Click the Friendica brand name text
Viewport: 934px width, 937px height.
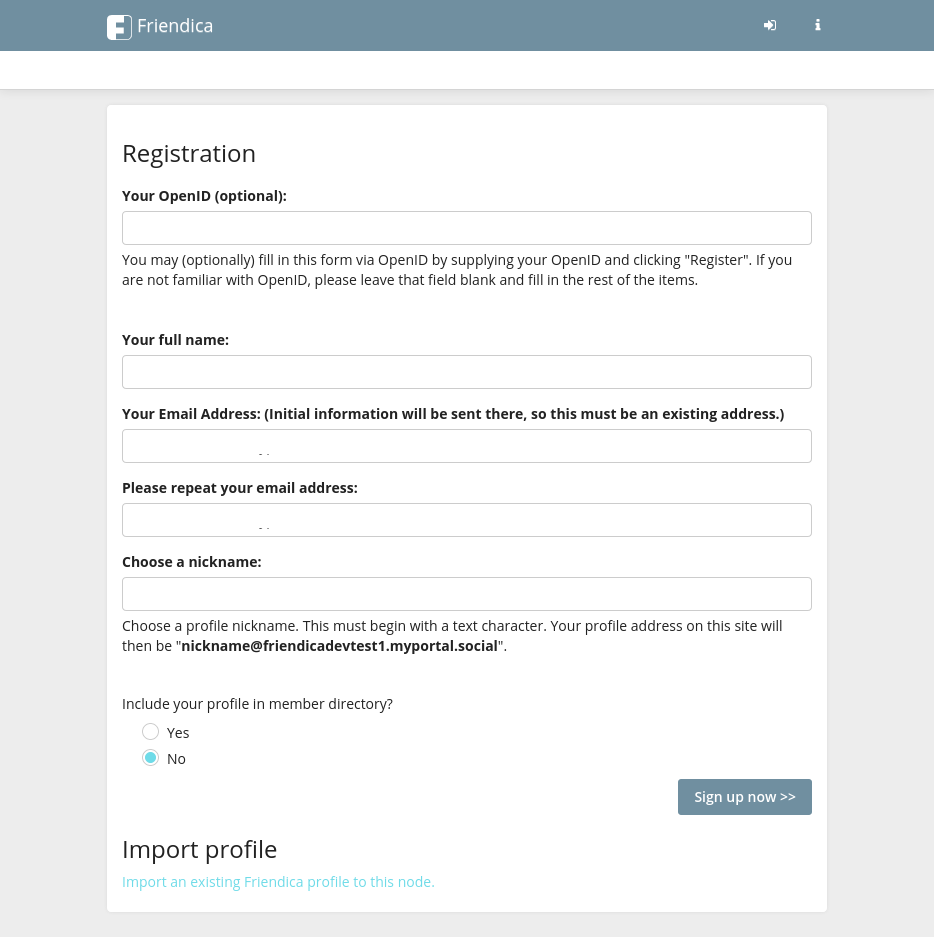click(174, 26)
